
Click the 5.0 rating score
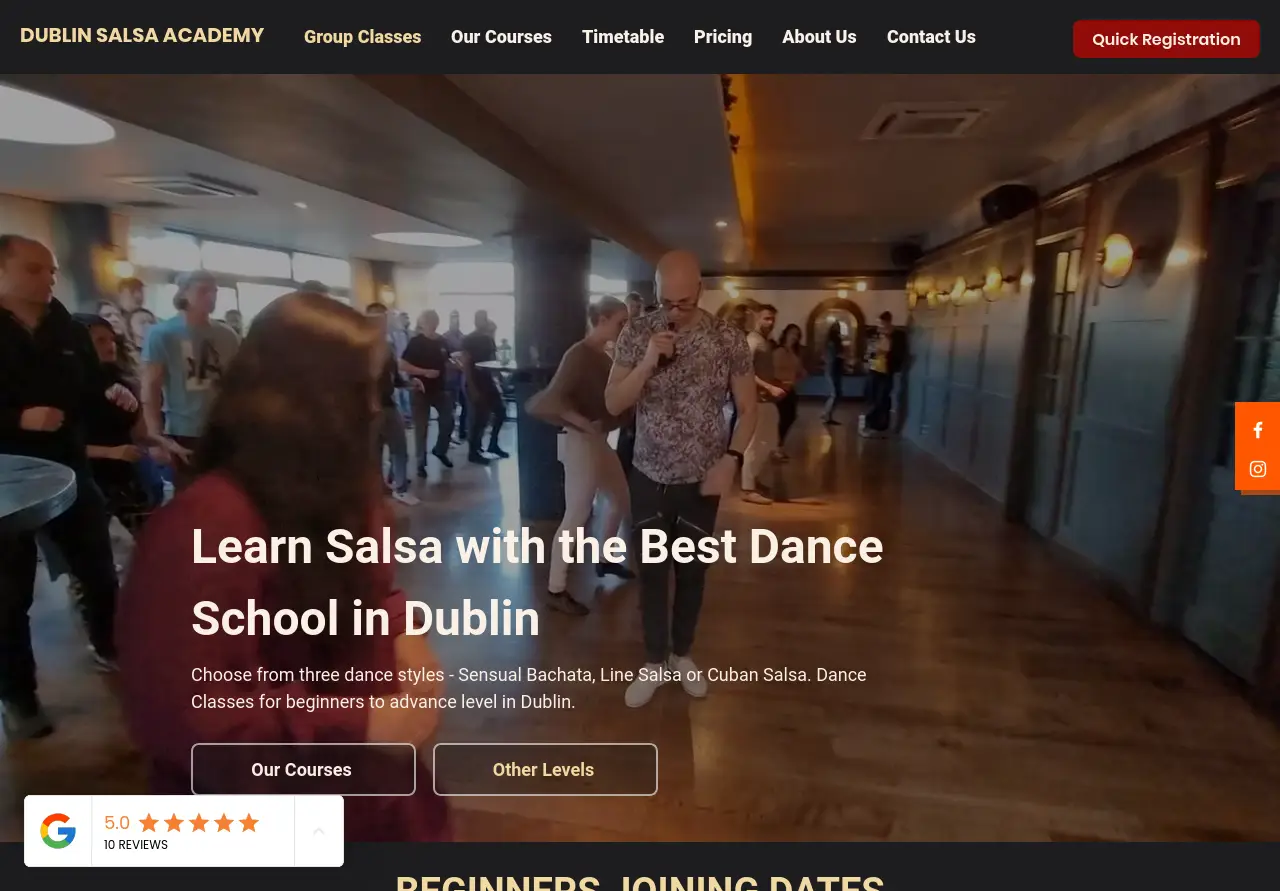click(x=116, y=822)
